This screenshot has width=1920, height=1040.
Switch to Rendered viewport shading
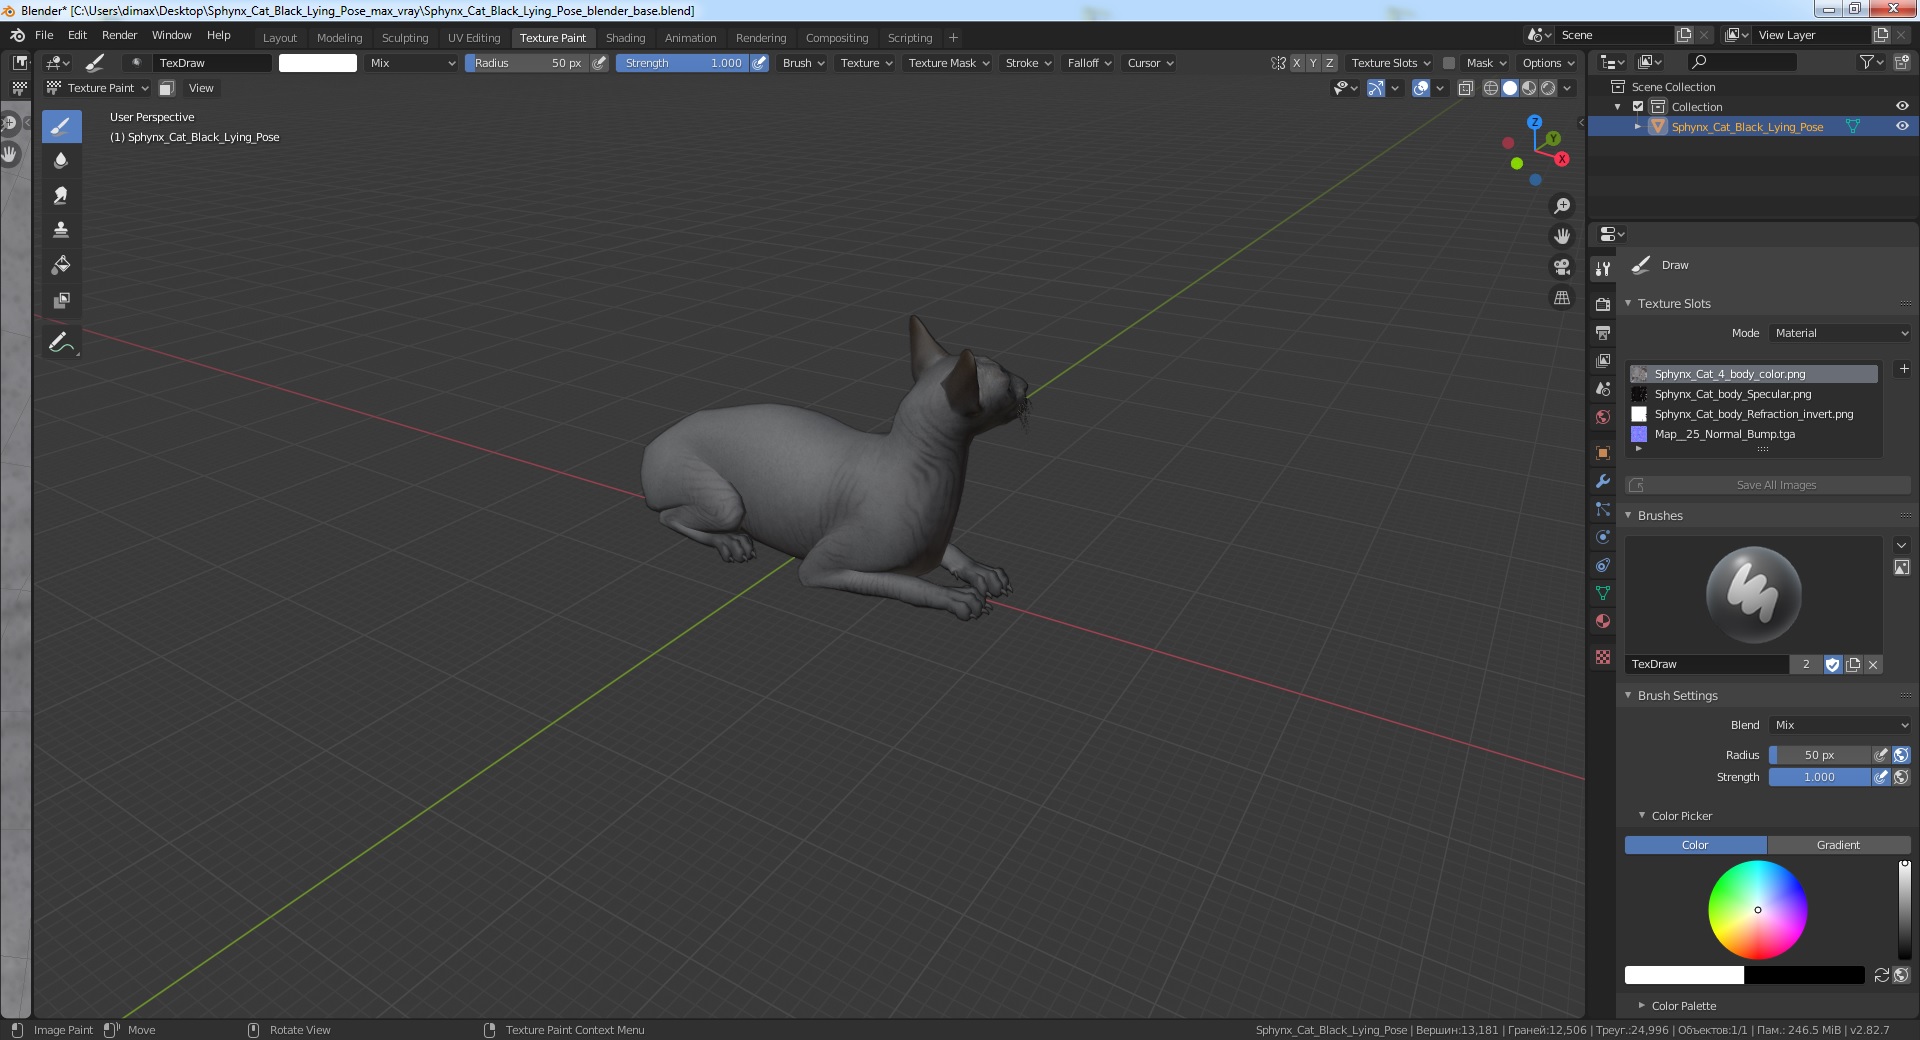click(x=1548, y=88)
